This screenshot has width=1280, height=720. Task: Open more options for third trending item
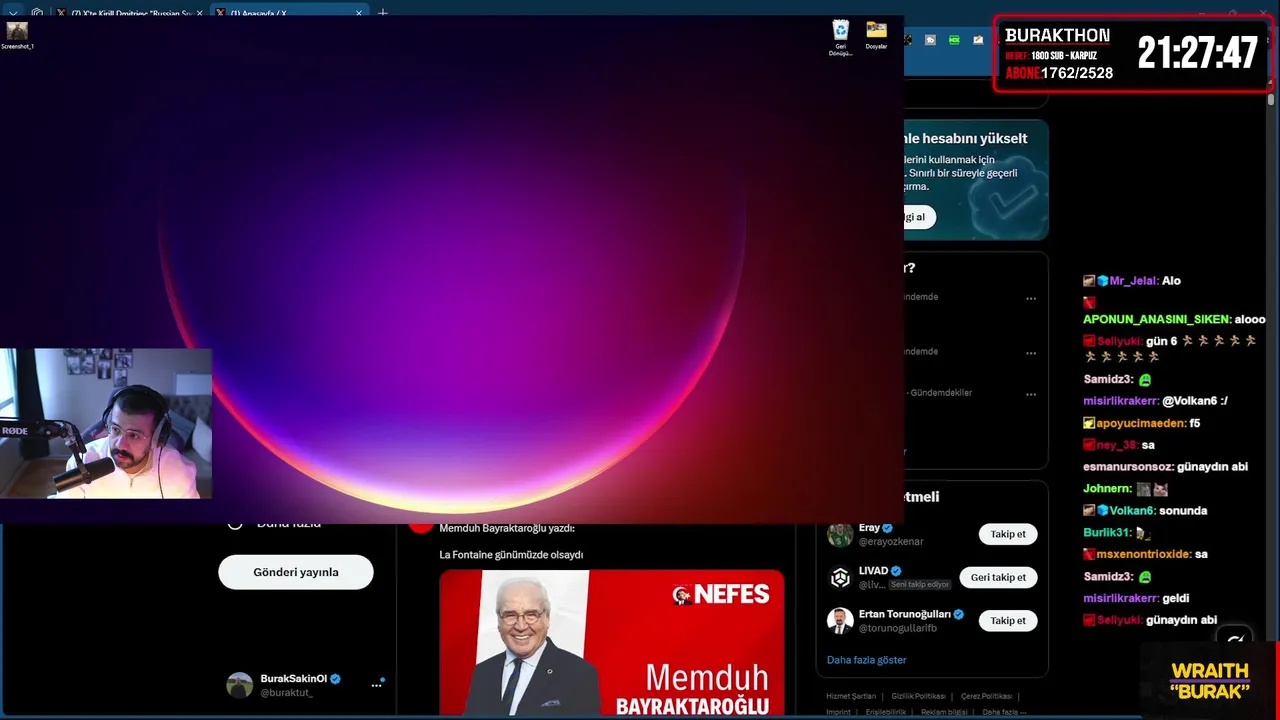[1031, 394]
